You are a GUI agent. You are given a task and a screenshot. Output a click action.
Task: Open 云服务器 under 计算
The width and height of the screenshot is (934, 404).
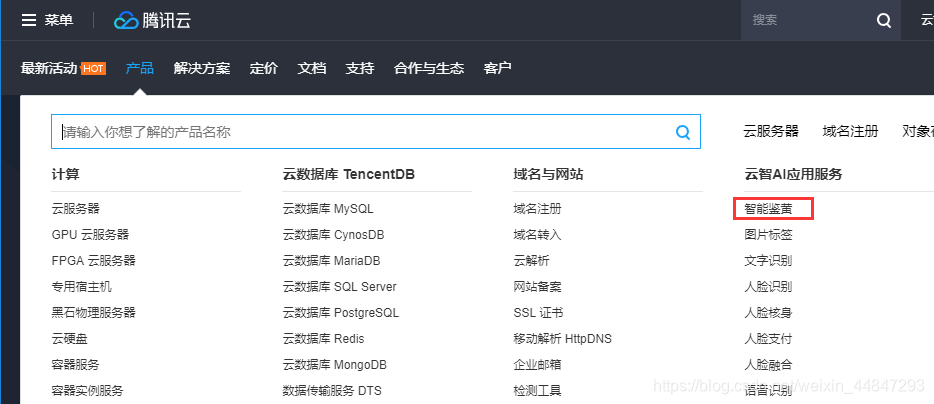point(76,209)
